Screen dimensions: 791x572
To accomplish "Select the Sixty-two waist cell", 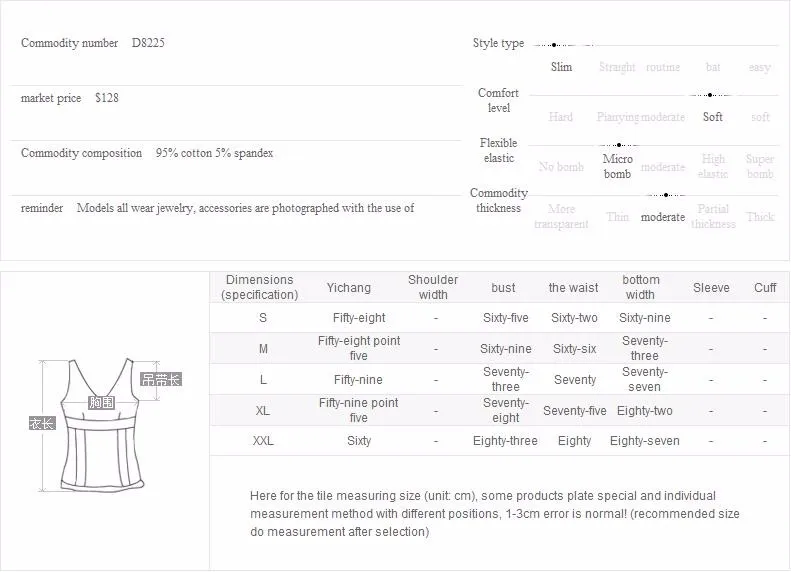I will click(x=574, y=318).
